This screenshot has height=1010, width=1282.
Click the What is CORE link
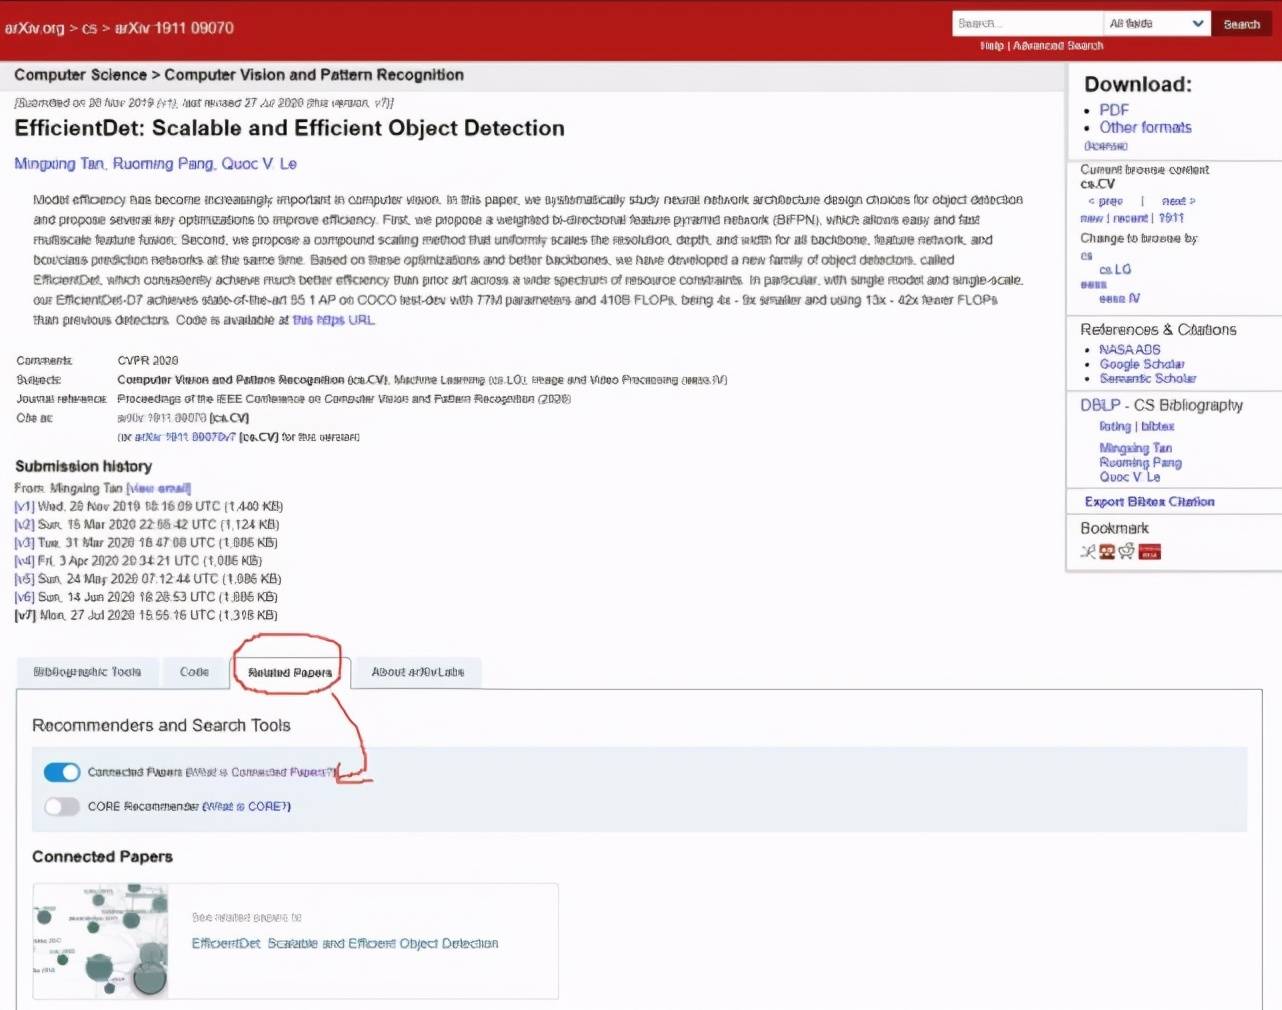point(247,806)
